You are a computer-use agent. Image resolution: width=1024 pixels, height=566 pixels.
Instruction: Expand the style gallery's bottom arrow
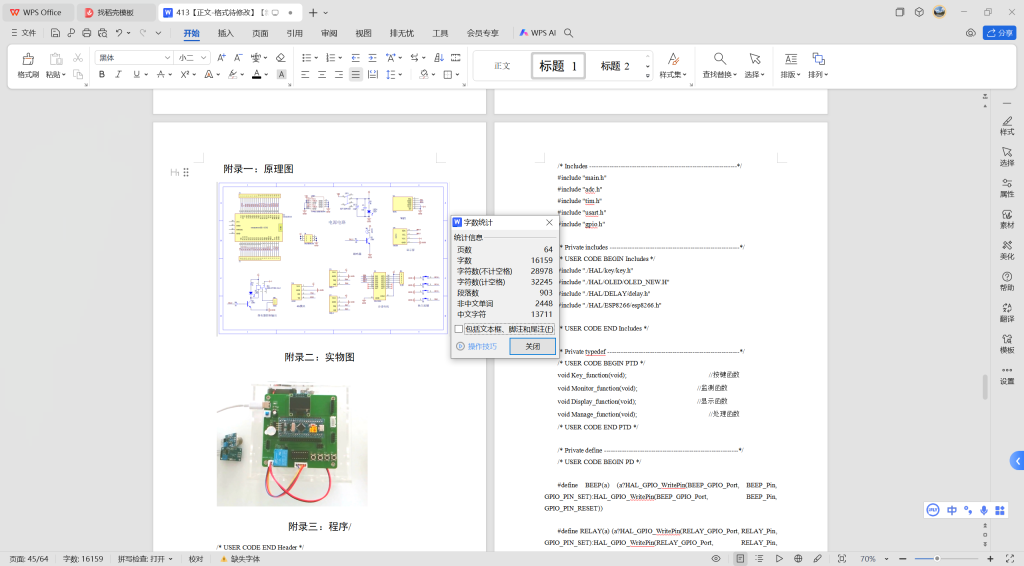[x=648, y=76]
